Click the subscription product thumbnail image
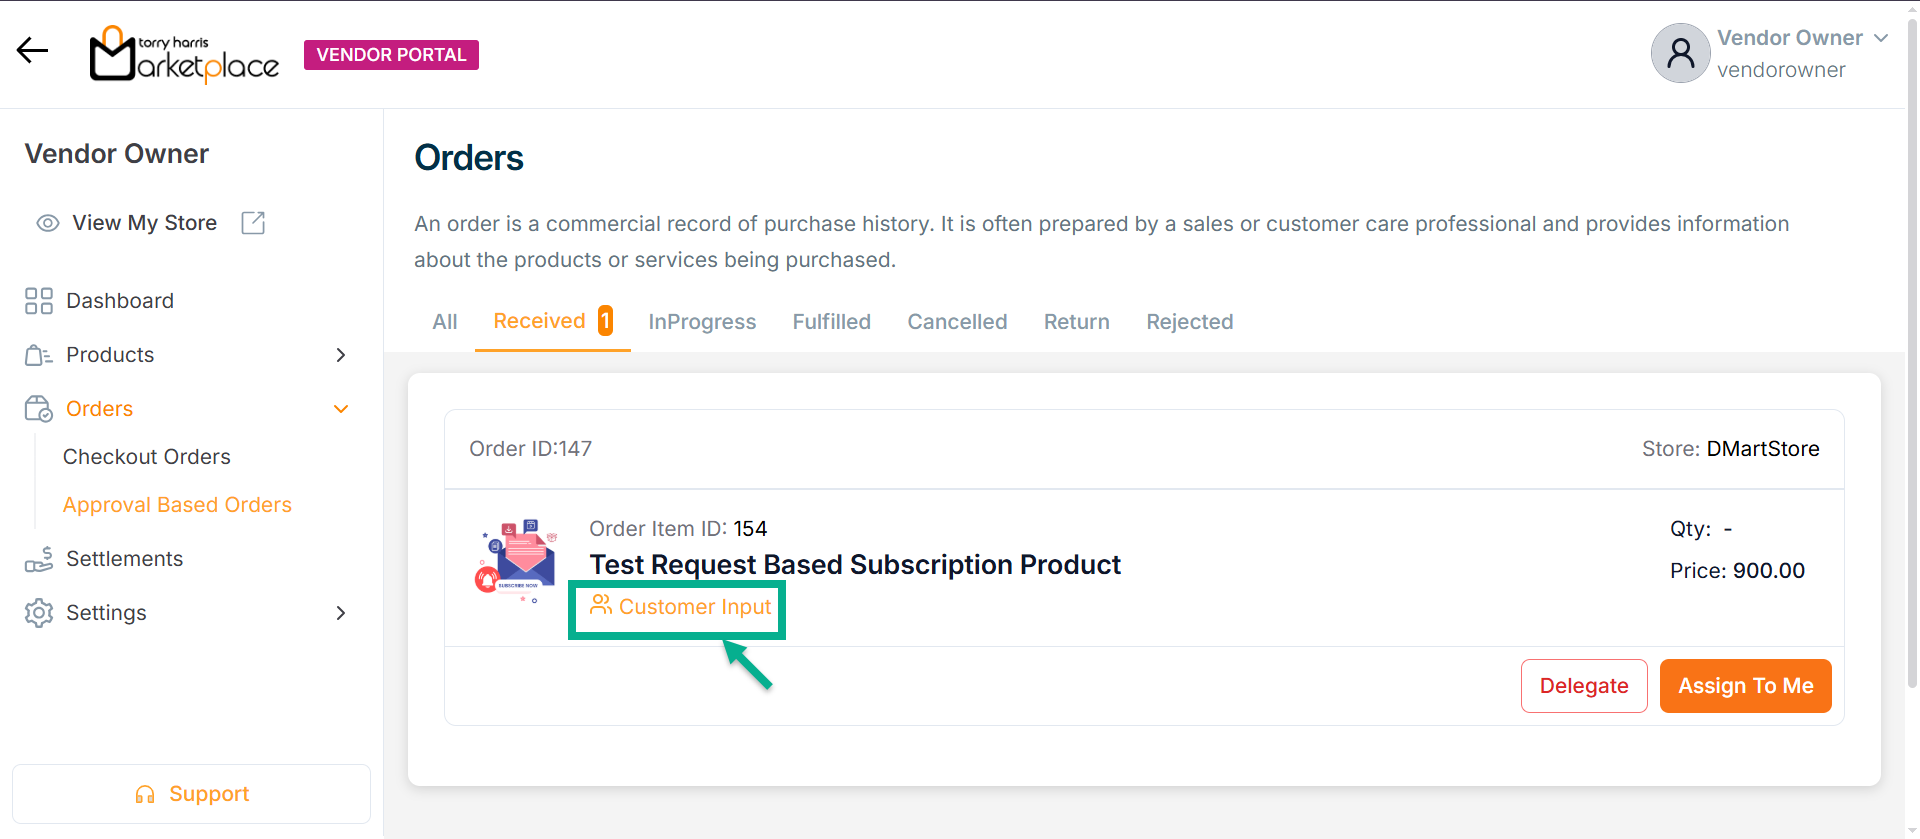The width and height of the screenshot is (1920, 839). pos(516,560)
